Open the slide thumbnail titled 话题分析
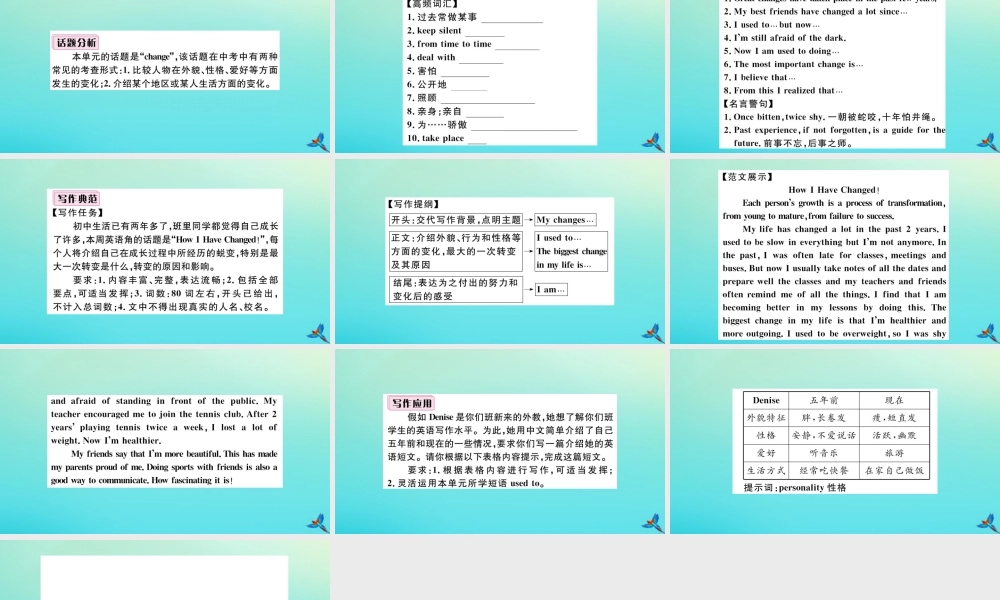This screenshot has width=1000, height=600. [165, 77]
